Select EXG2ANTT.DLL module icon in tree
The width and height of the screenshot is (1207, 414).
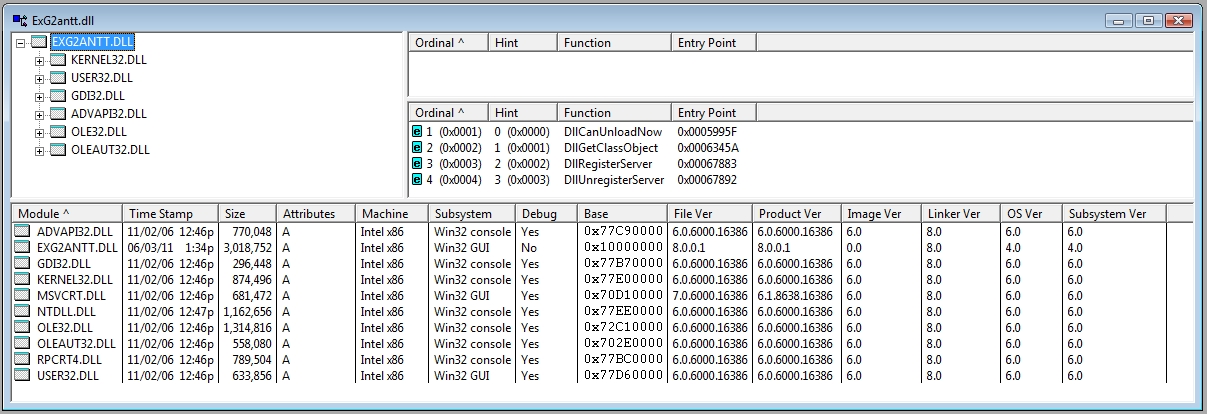coord(39,42)
